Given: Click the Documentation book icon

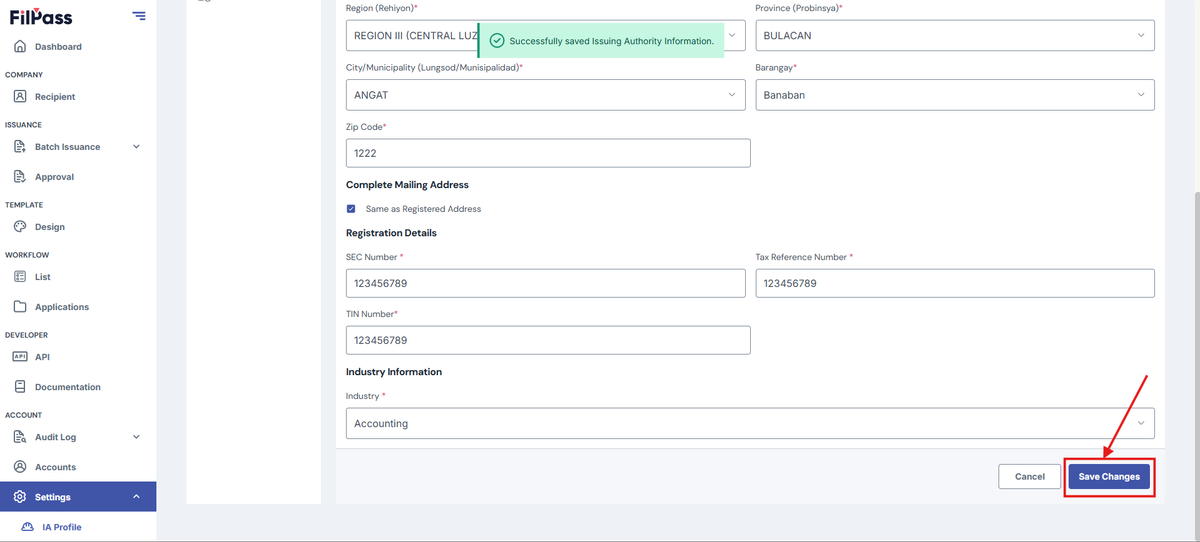Looking at the screenshot, I should tap(20, 387).
